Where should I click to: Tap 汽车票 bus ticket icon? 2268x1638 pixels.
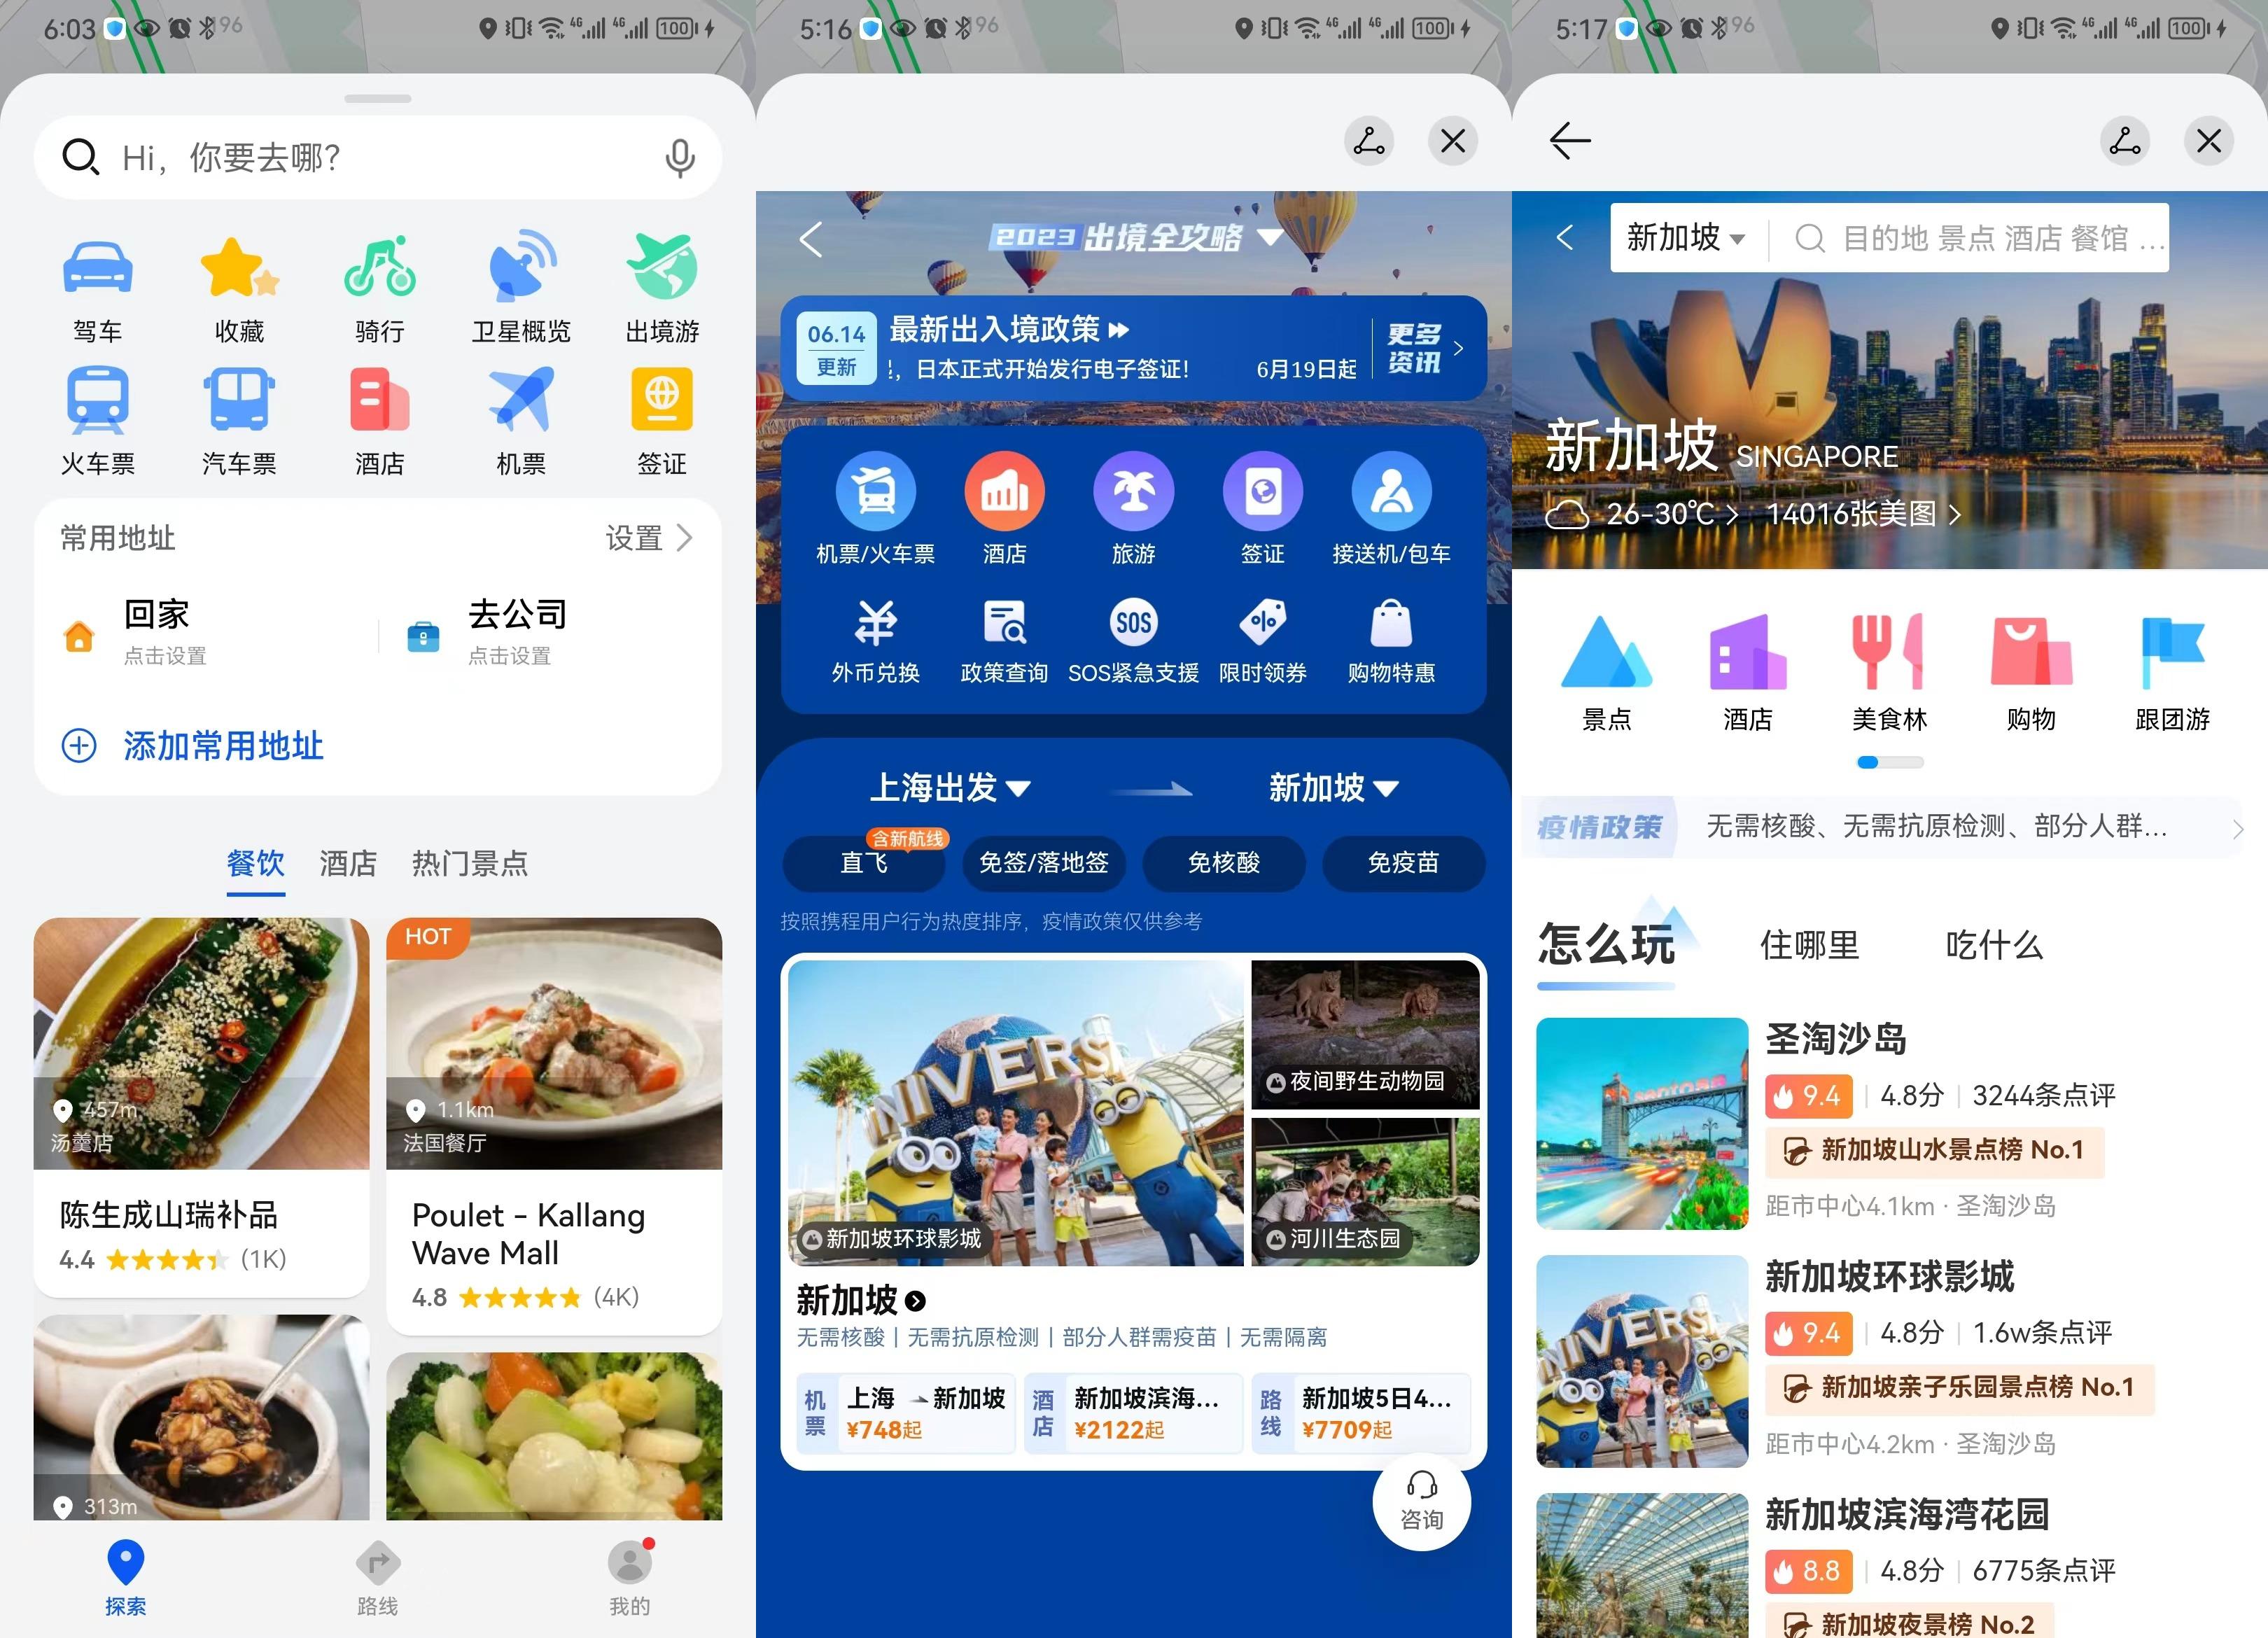tap(239, 400)
